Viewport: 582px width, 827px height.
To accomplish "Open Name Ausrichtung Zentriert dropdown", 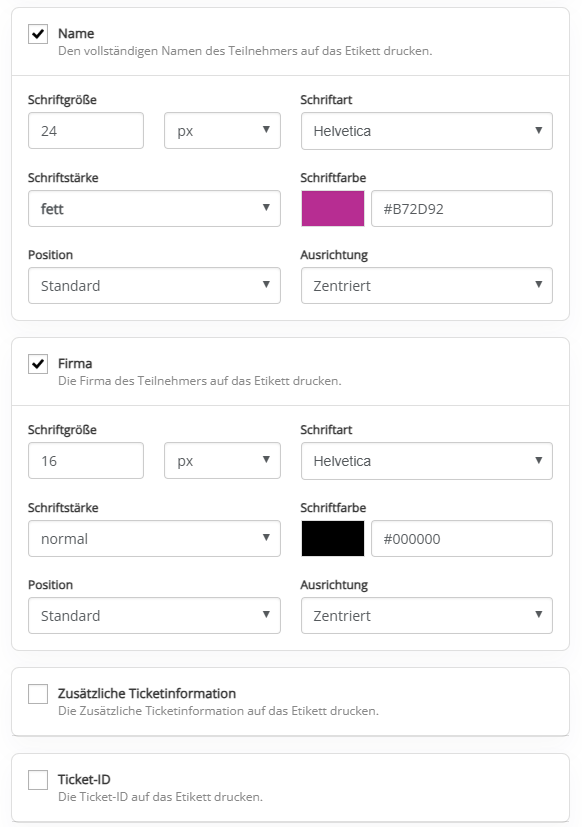I will coord(427,286).
